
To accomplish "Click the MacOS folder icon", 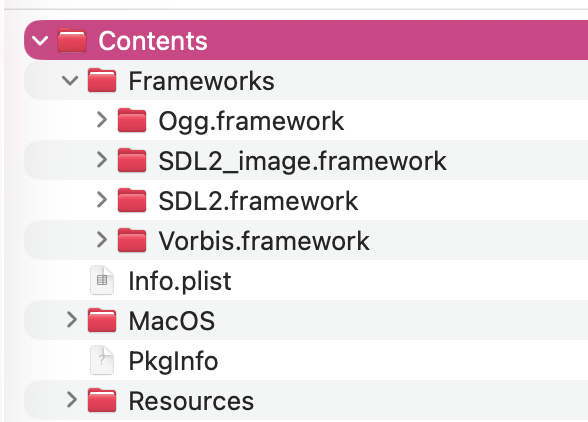I will 102,320.
